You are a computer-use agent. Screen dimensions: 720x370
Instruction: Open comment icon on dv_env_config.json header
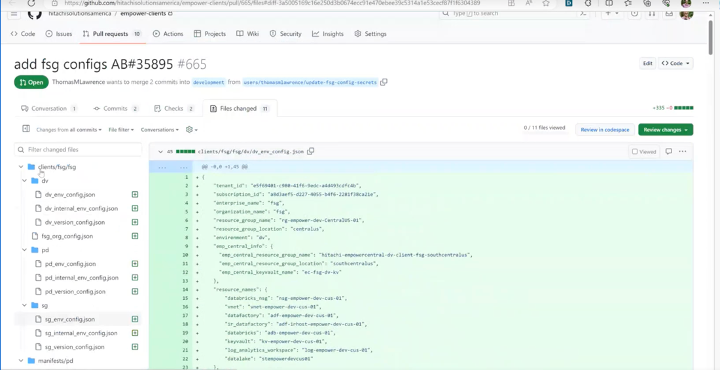coord(669,151)
